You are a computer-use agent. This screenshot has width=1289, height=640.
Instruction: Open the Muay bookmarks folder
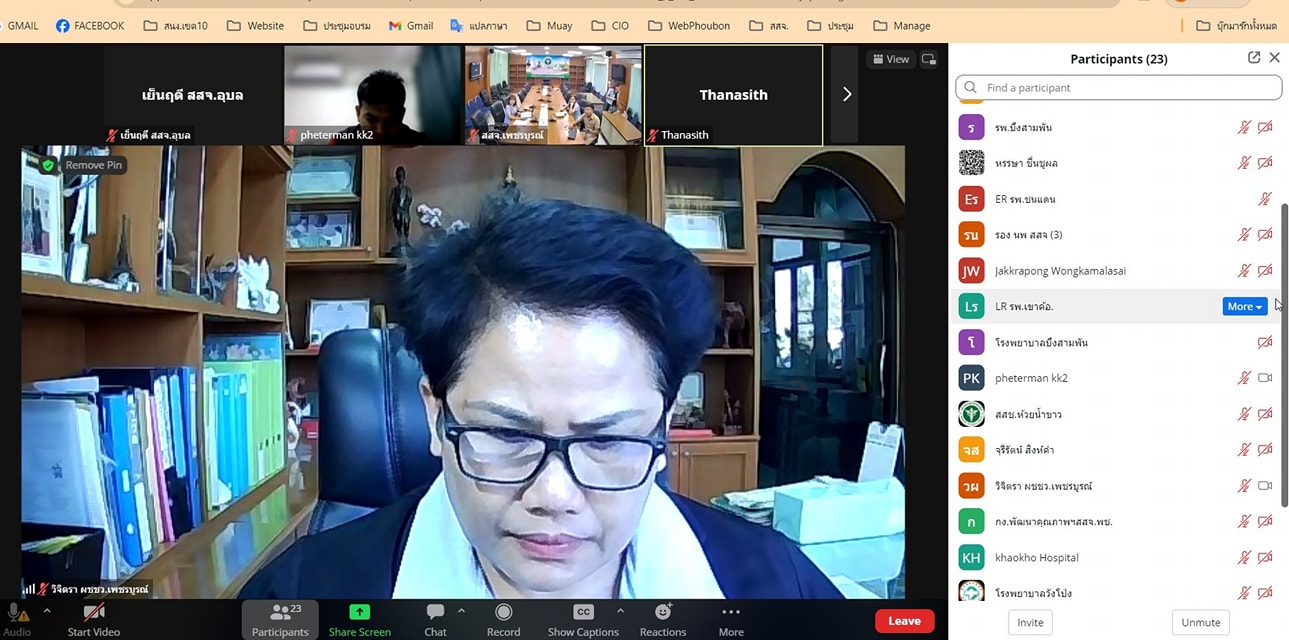[549, 25]
